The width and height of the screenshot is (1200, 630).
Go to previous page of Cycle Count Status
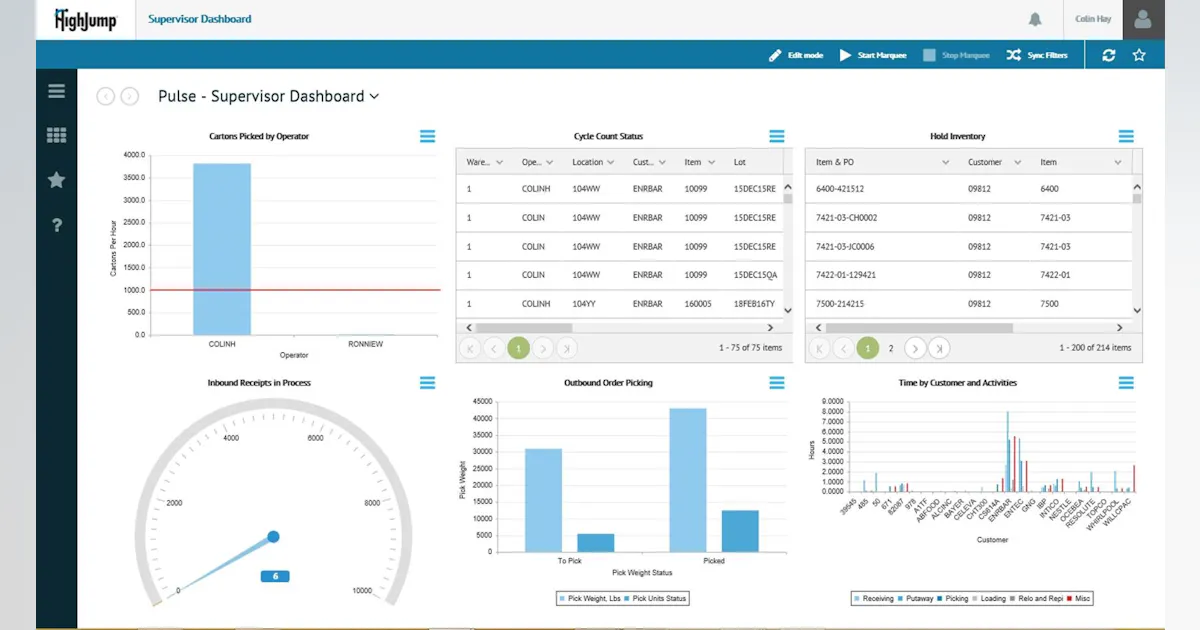(494, 348)
